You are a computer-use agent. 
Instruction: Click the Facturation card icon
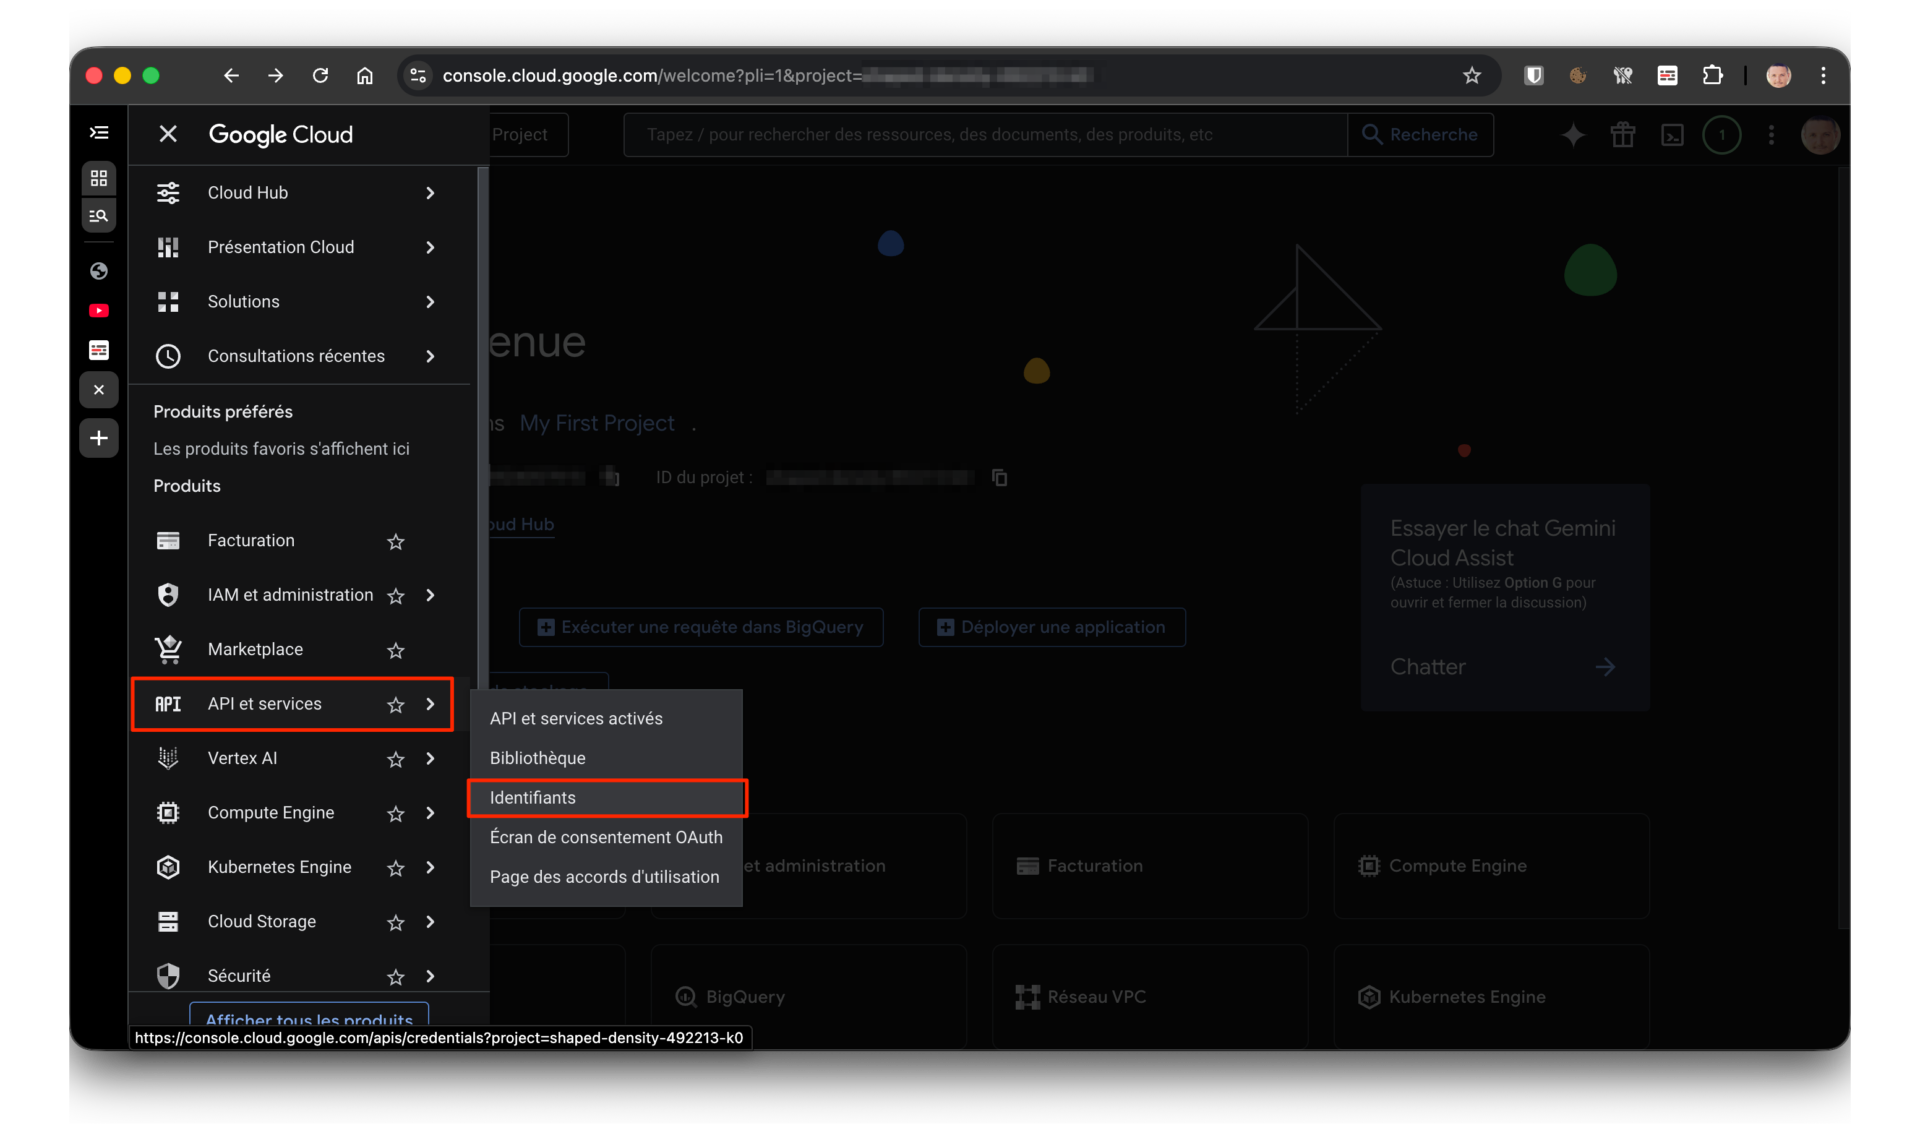[168, 541]
